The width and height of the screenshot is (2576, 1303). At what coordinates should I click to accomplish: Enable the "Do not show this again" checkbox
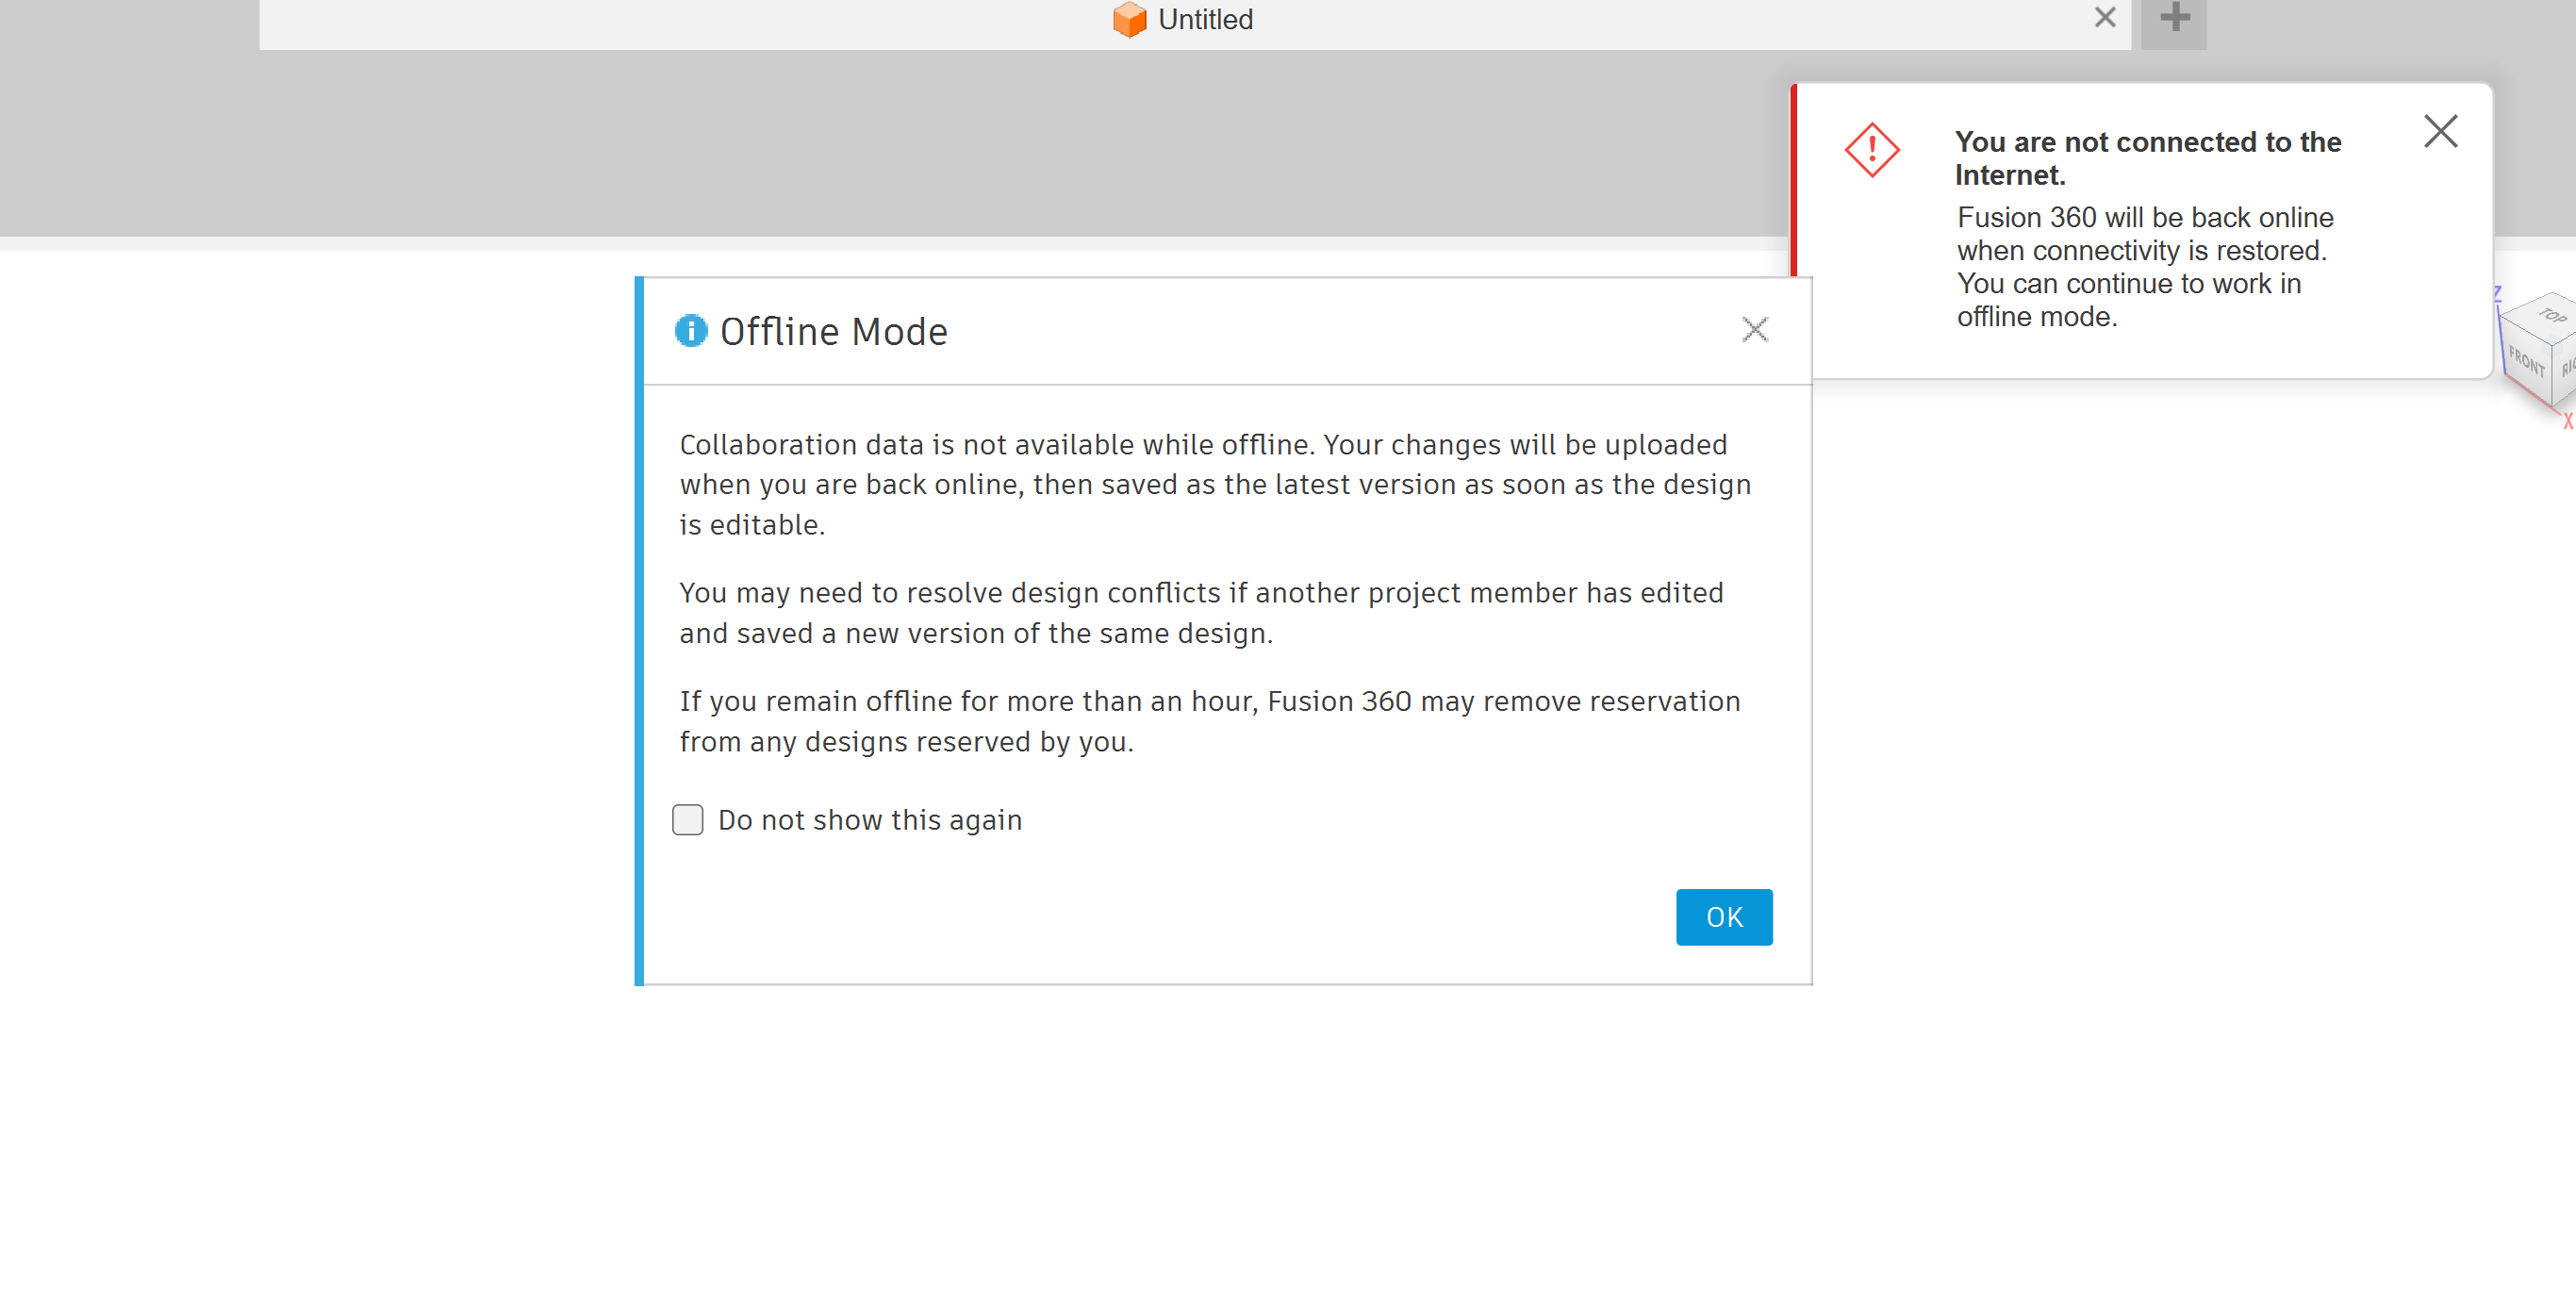pyautogui.click(x=688, y=819)
